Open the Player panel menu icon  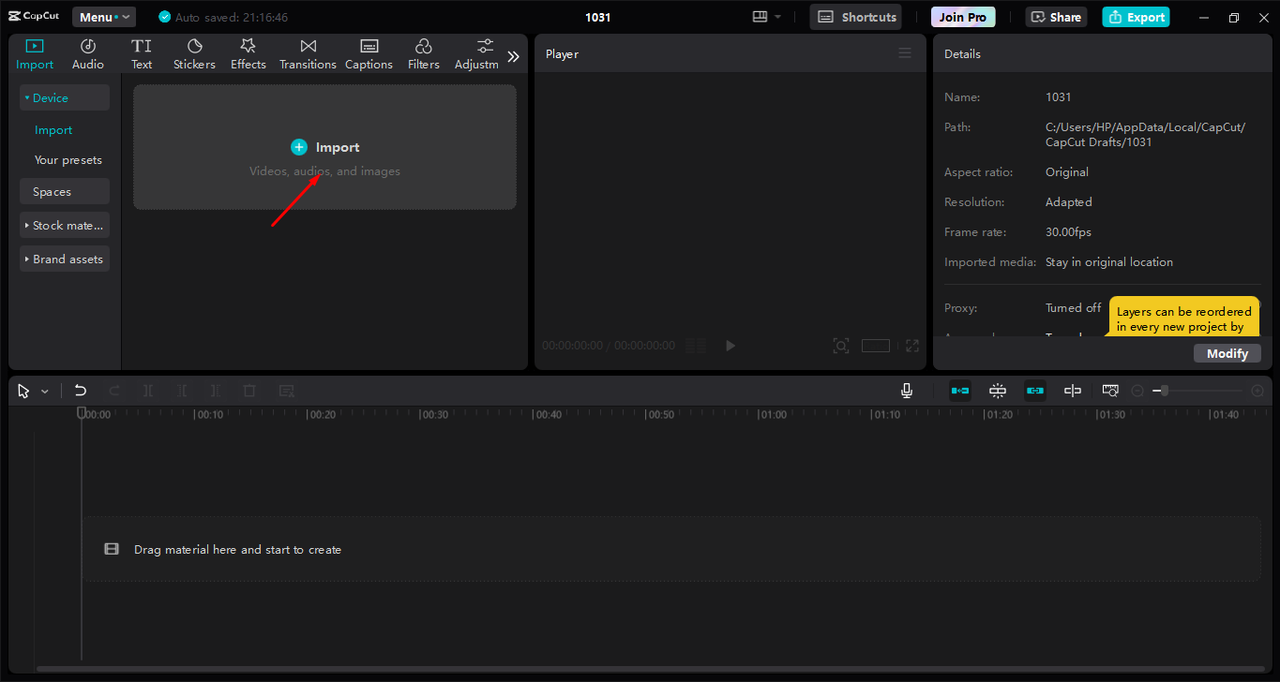[905, 54]
